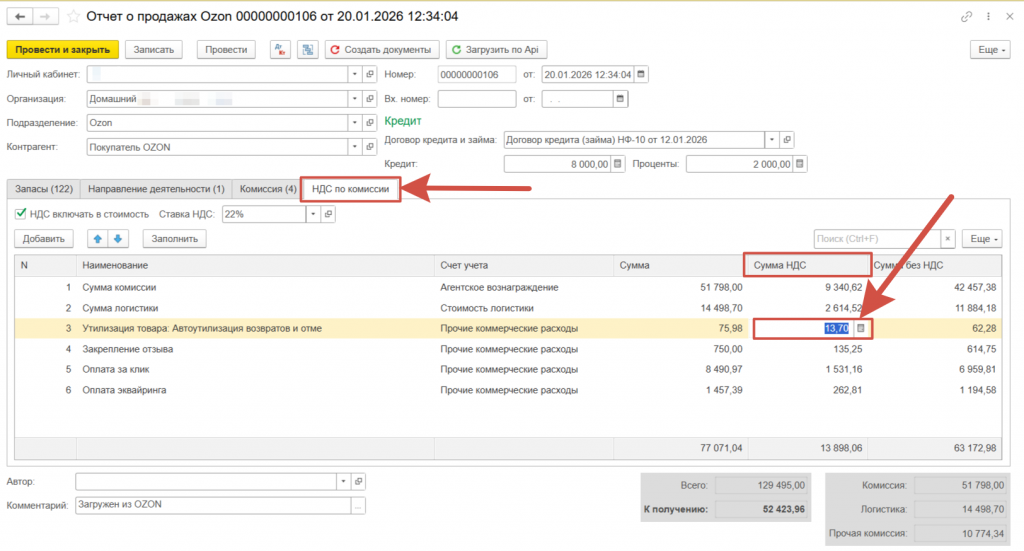Viewport: 1024px width, 551px height.
Task: Switch to the Запасы (122) tab
Action: 44,189
